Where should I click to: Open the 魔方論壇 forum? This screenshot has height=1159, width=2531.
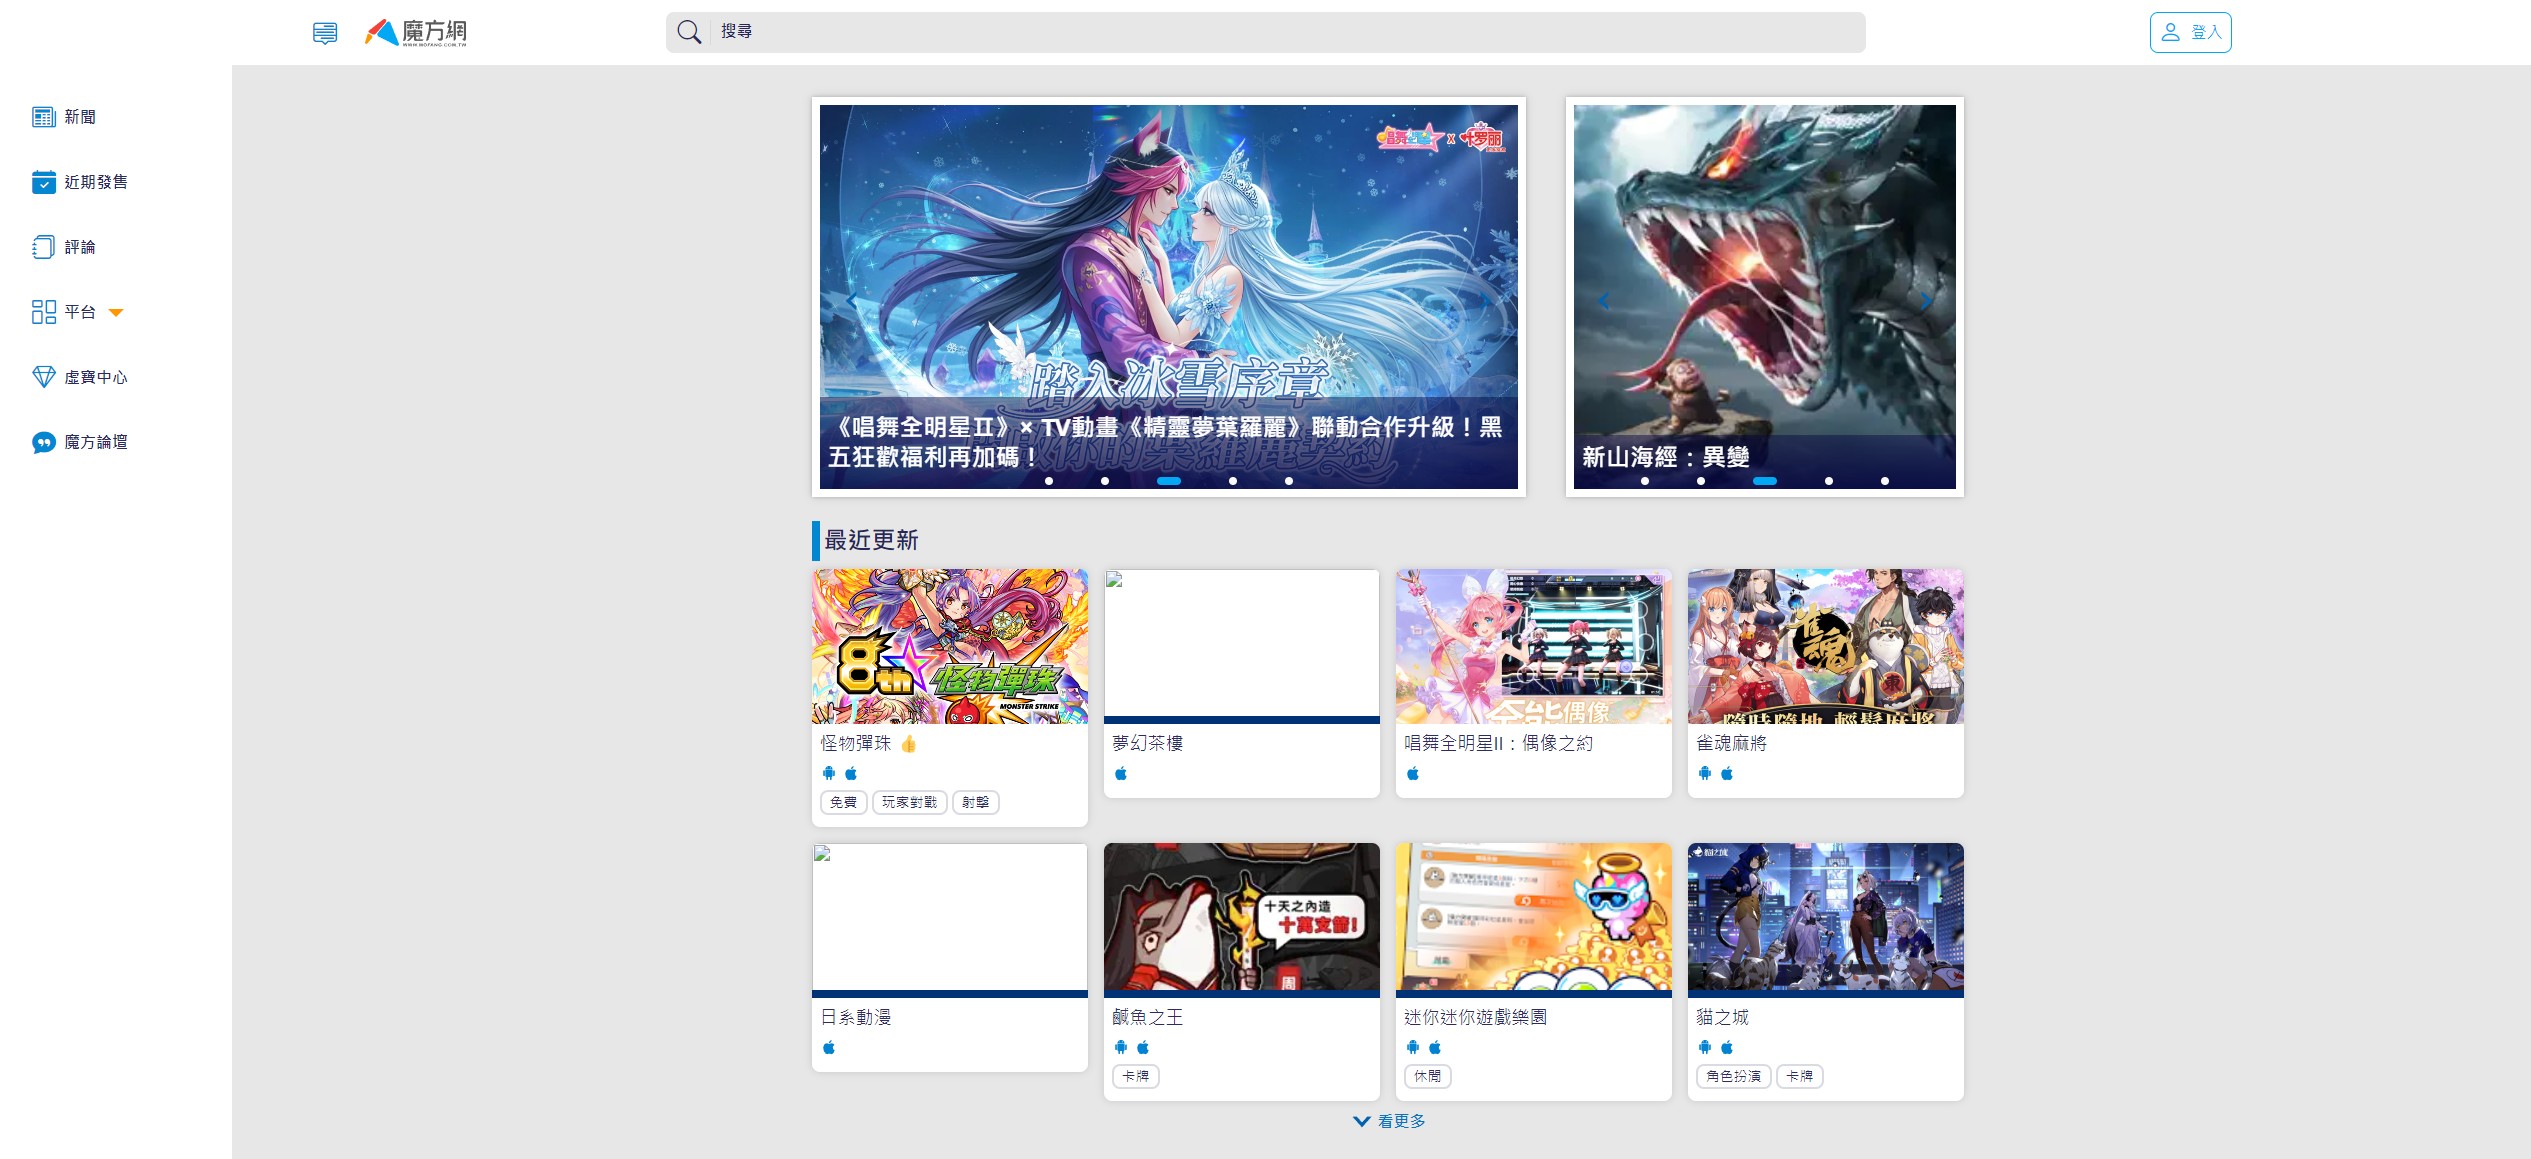click(95, 442)
